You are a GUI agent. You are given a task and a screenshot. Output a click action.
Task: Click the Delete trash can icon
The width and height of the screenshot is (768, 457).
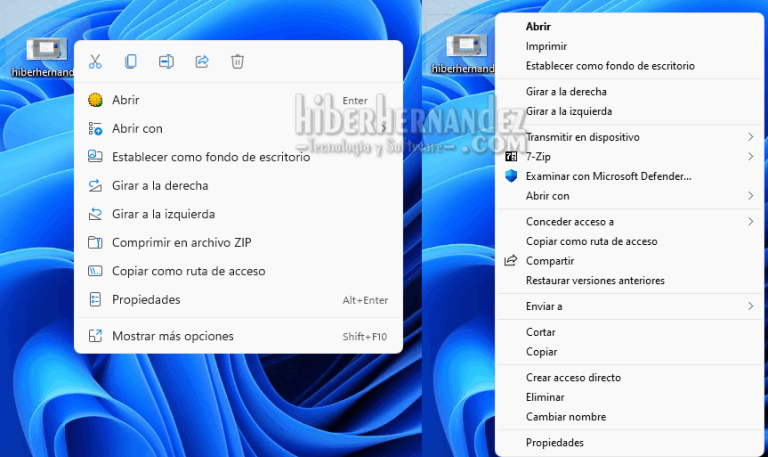pos(237,62)
